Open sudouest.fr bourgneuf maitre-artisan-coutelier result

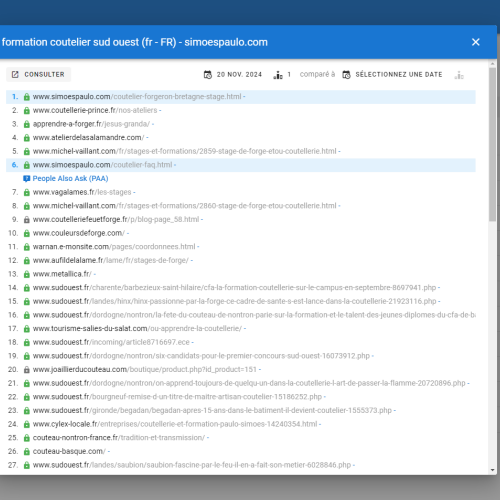[x=177, y=397]
